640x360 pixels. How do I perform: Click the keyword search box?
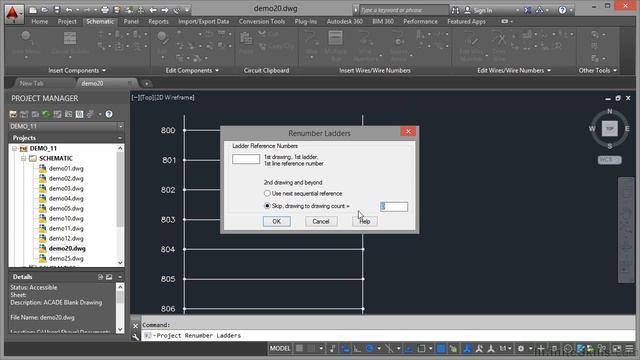404,10
